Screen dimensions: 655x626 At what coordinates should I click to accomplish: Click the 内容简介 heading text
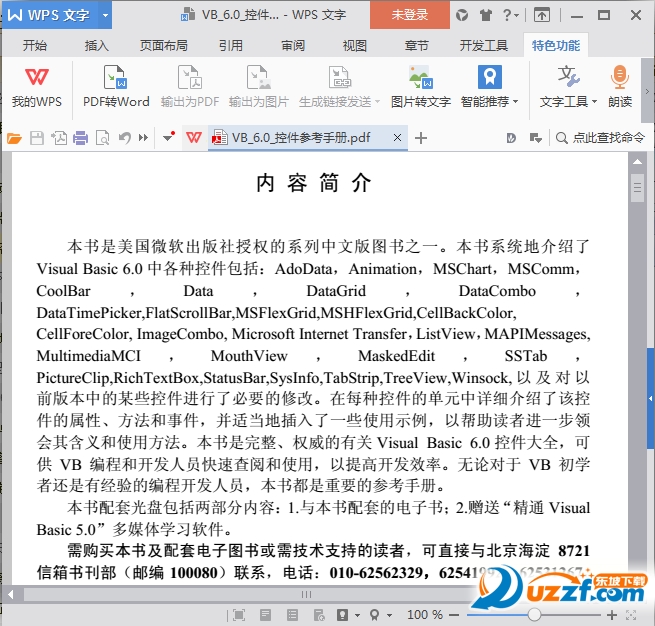pos(314,183)
